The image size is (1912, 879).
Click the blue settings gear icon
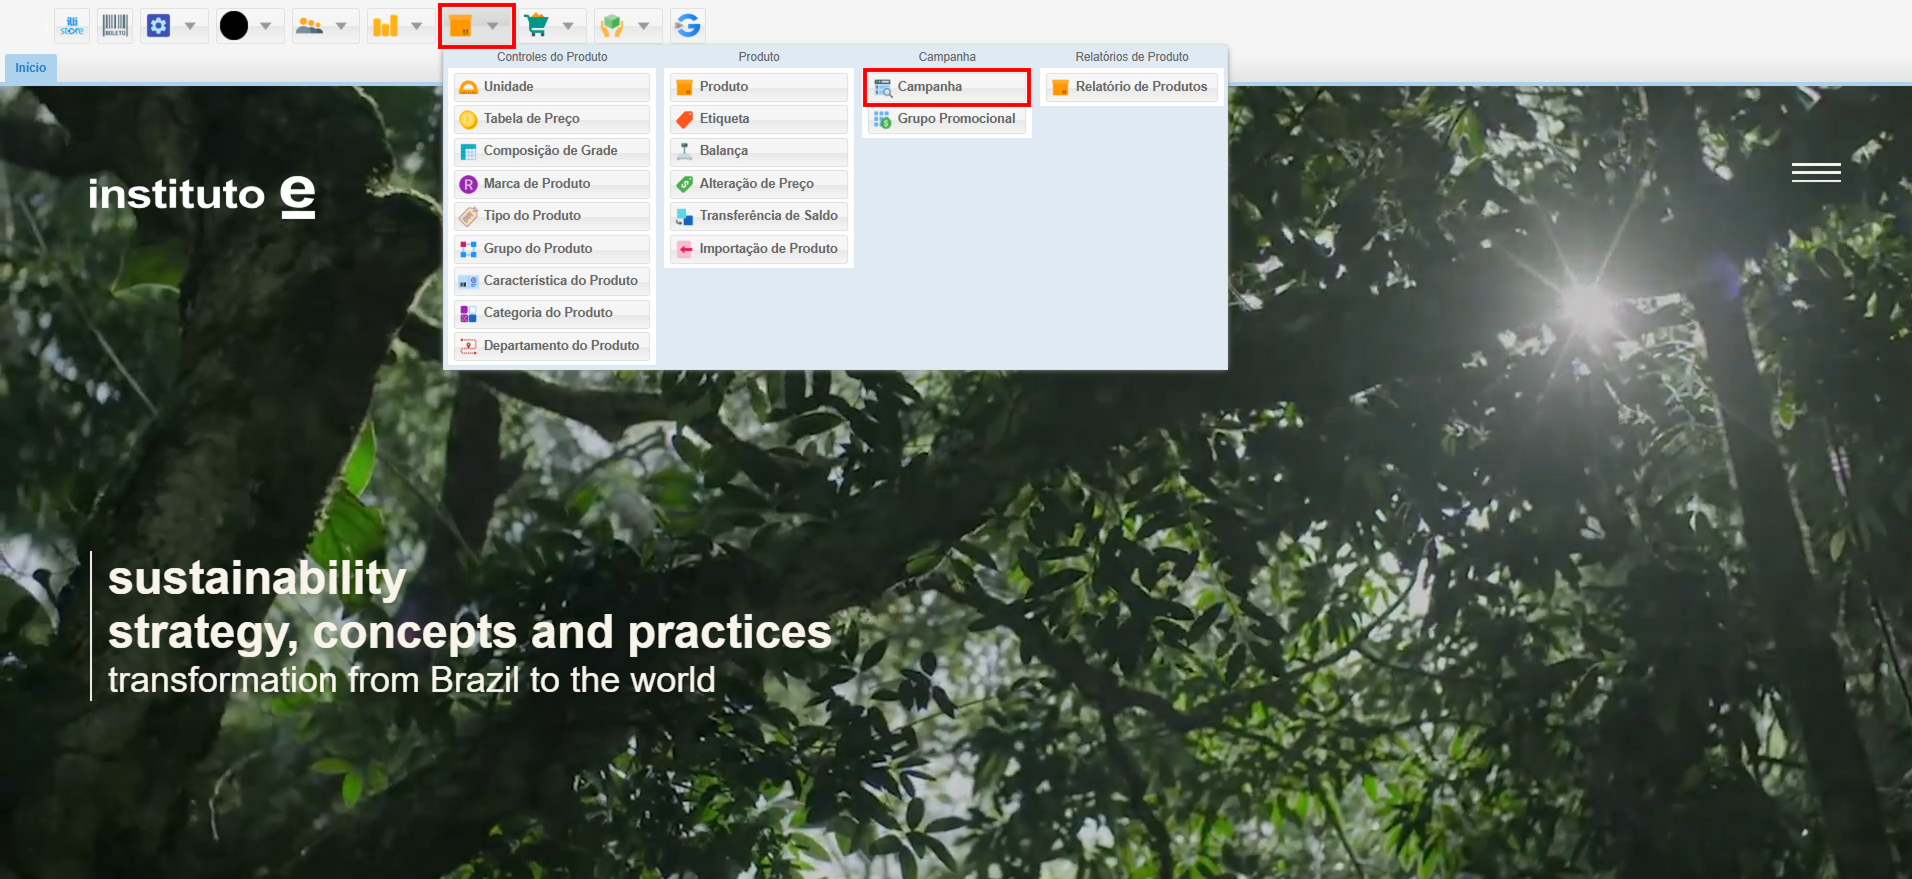159,26
